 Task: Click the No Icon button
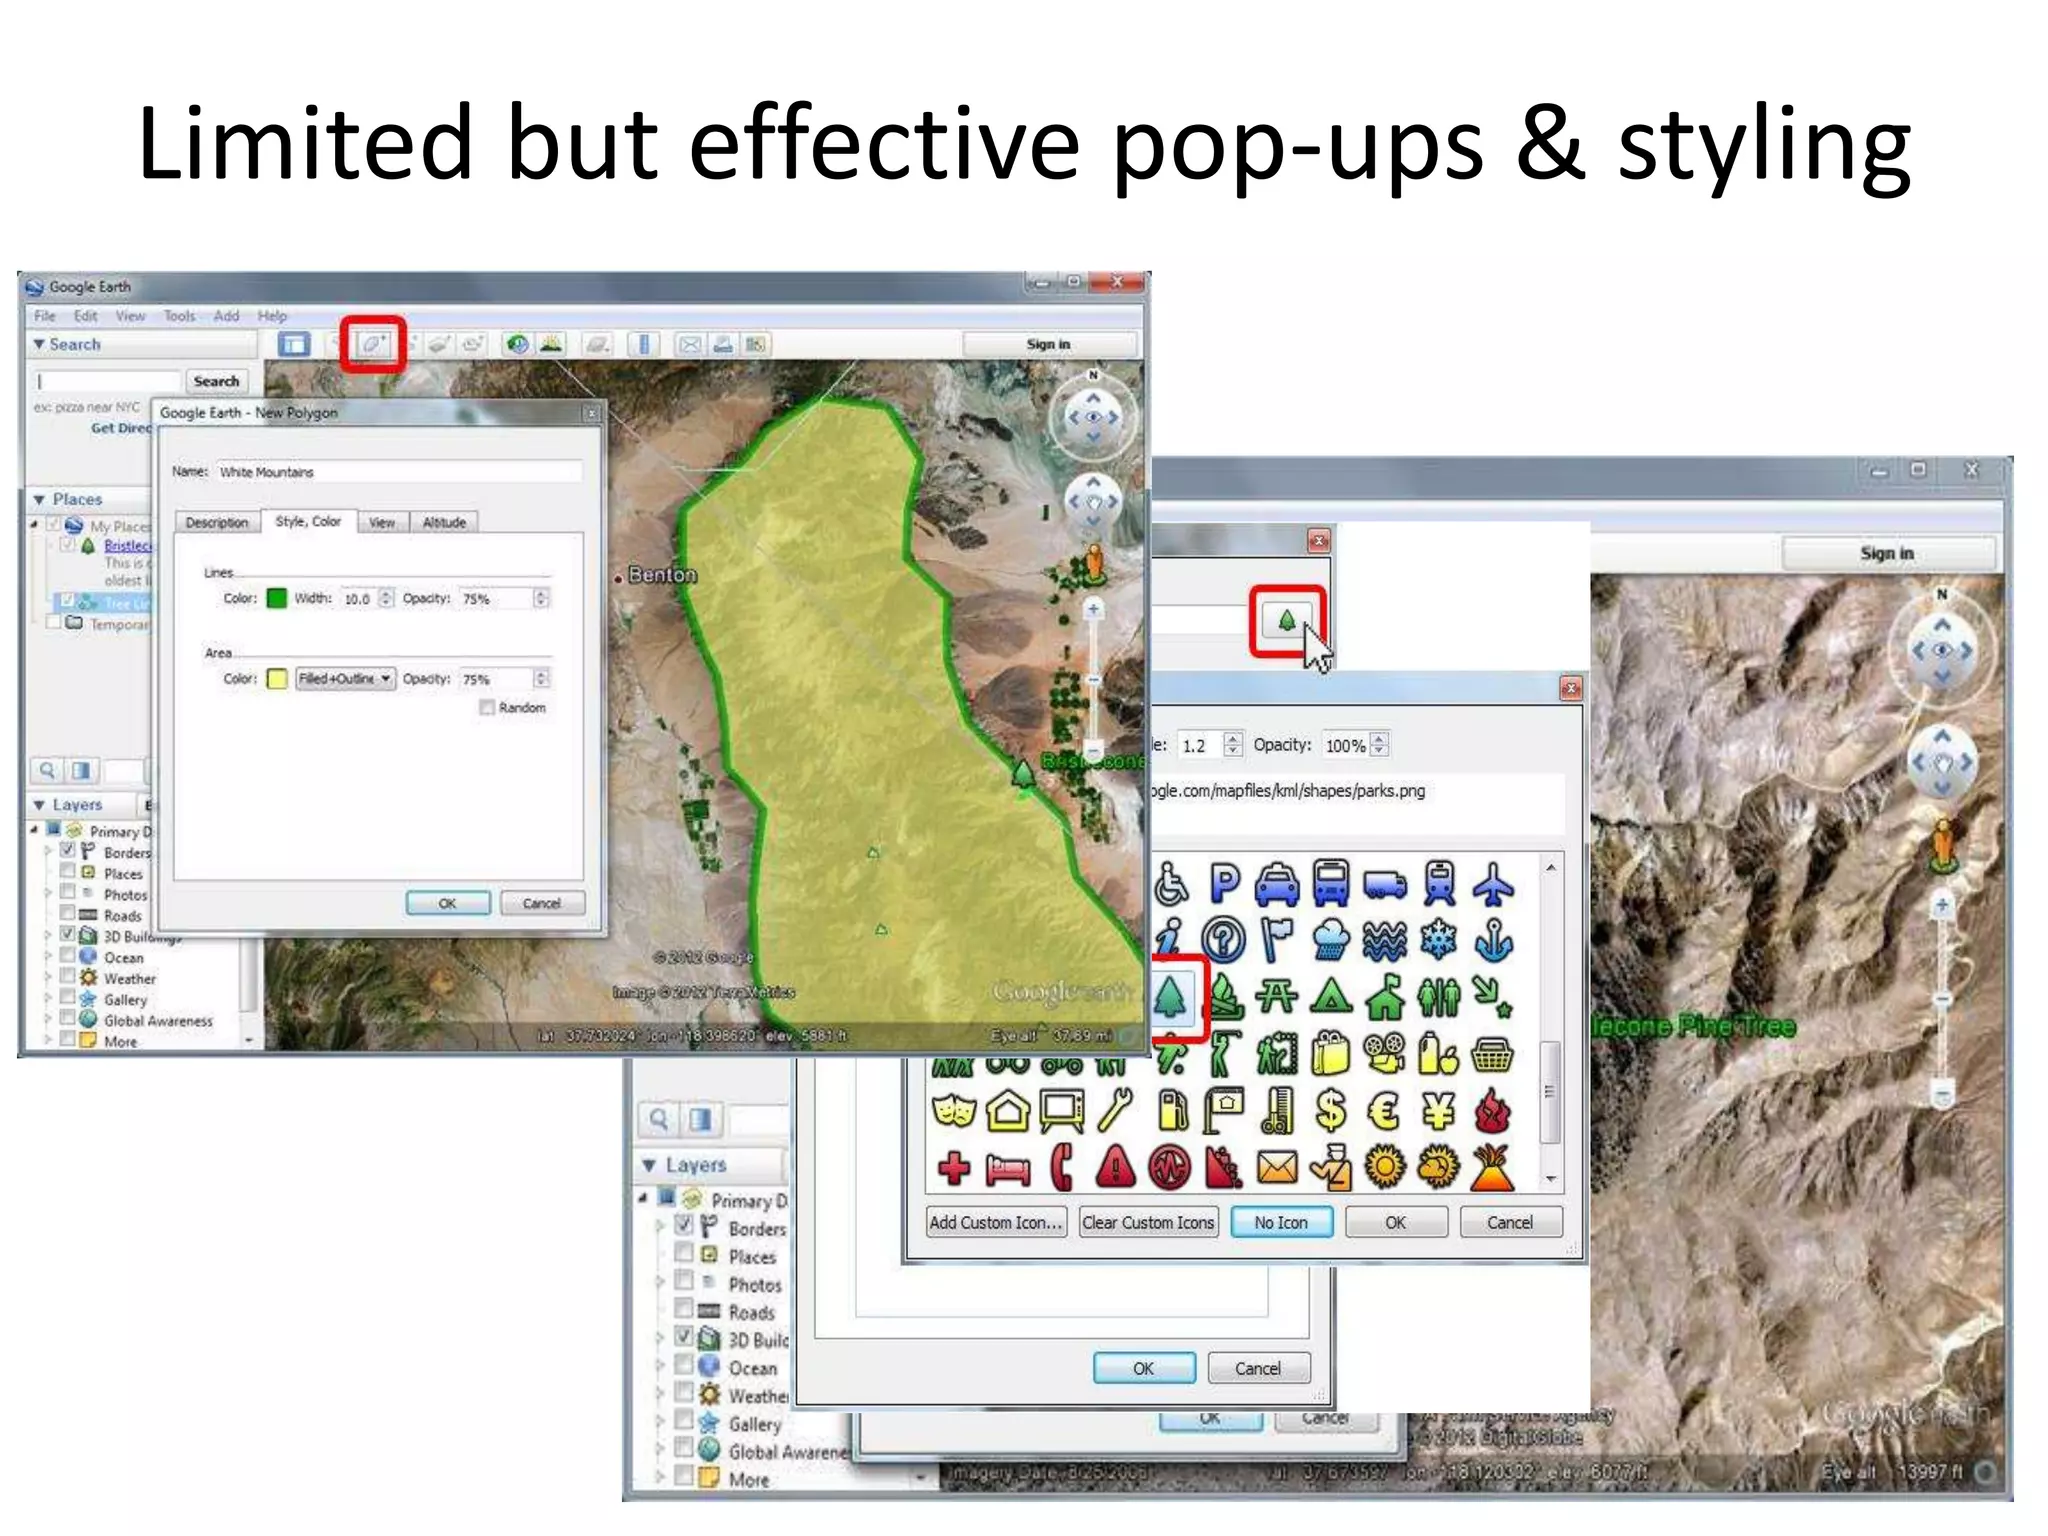pyautogui.click(x=1281, y=1222)
